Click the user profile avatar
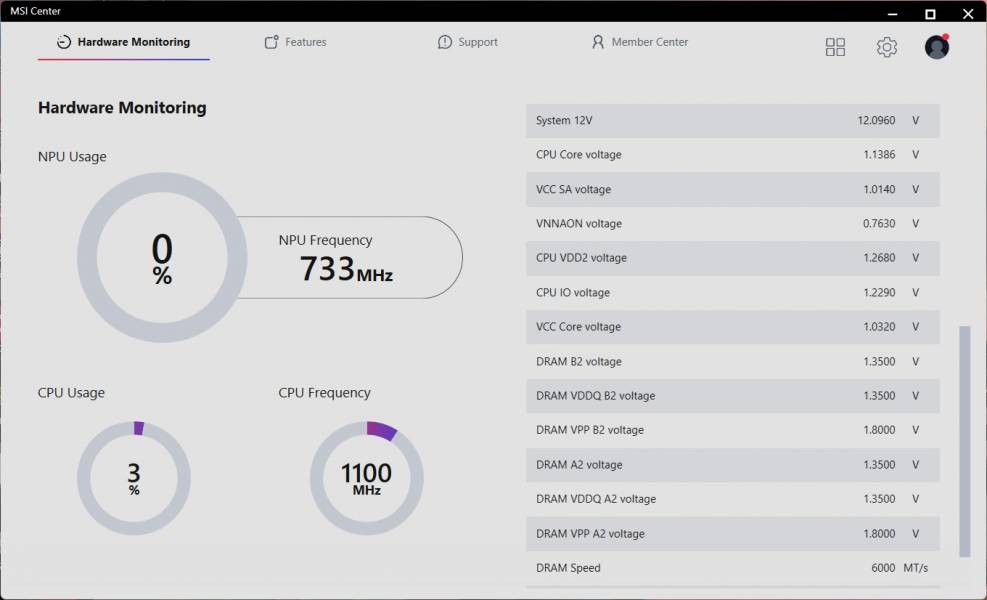This screenshot has height=600, width=987. tap(937, 47)
